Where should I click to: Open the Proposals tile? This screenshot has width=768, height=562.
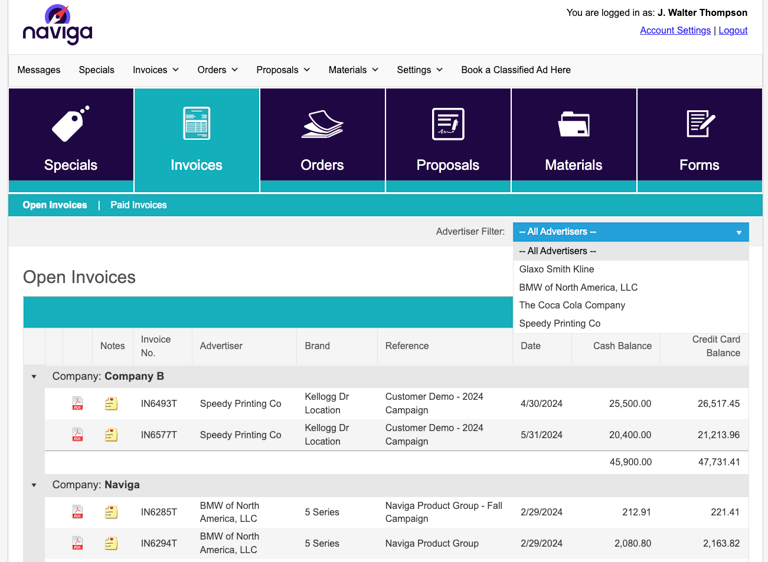coord(448,140)
